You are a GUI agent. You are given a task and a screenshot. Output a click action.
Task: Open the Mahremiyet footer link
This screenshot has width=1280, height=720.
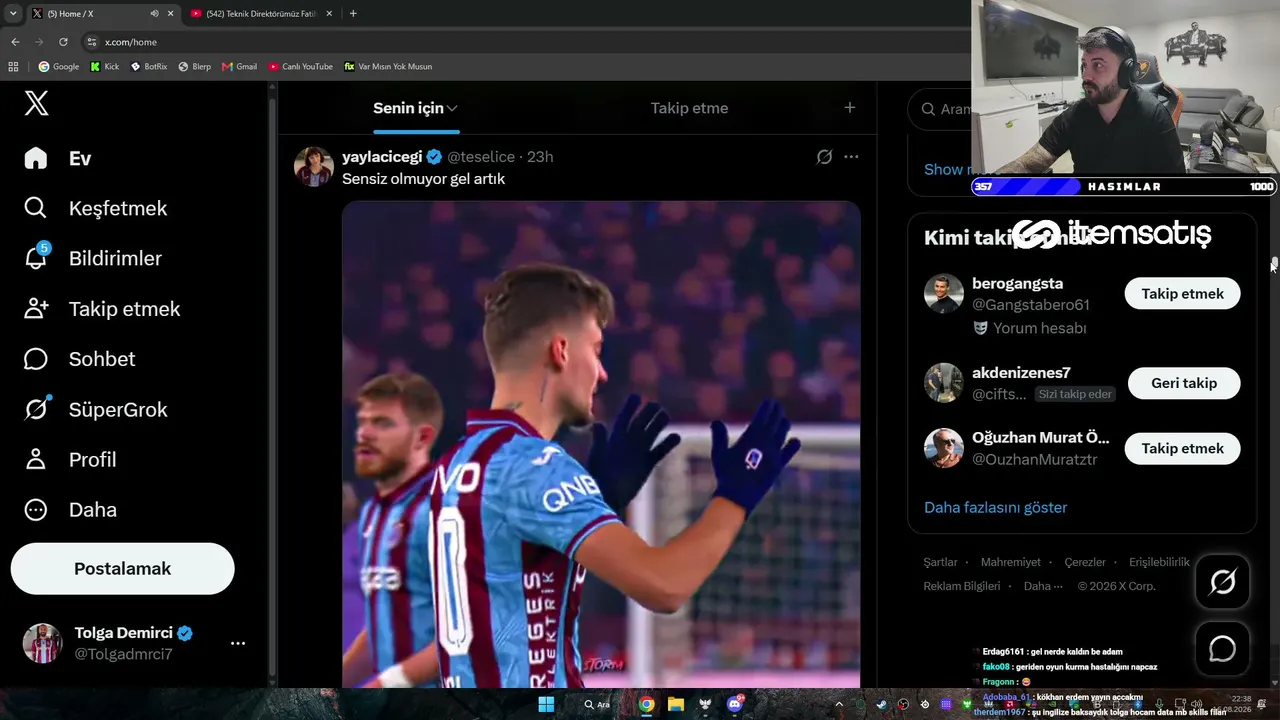tap(1011, 562)
